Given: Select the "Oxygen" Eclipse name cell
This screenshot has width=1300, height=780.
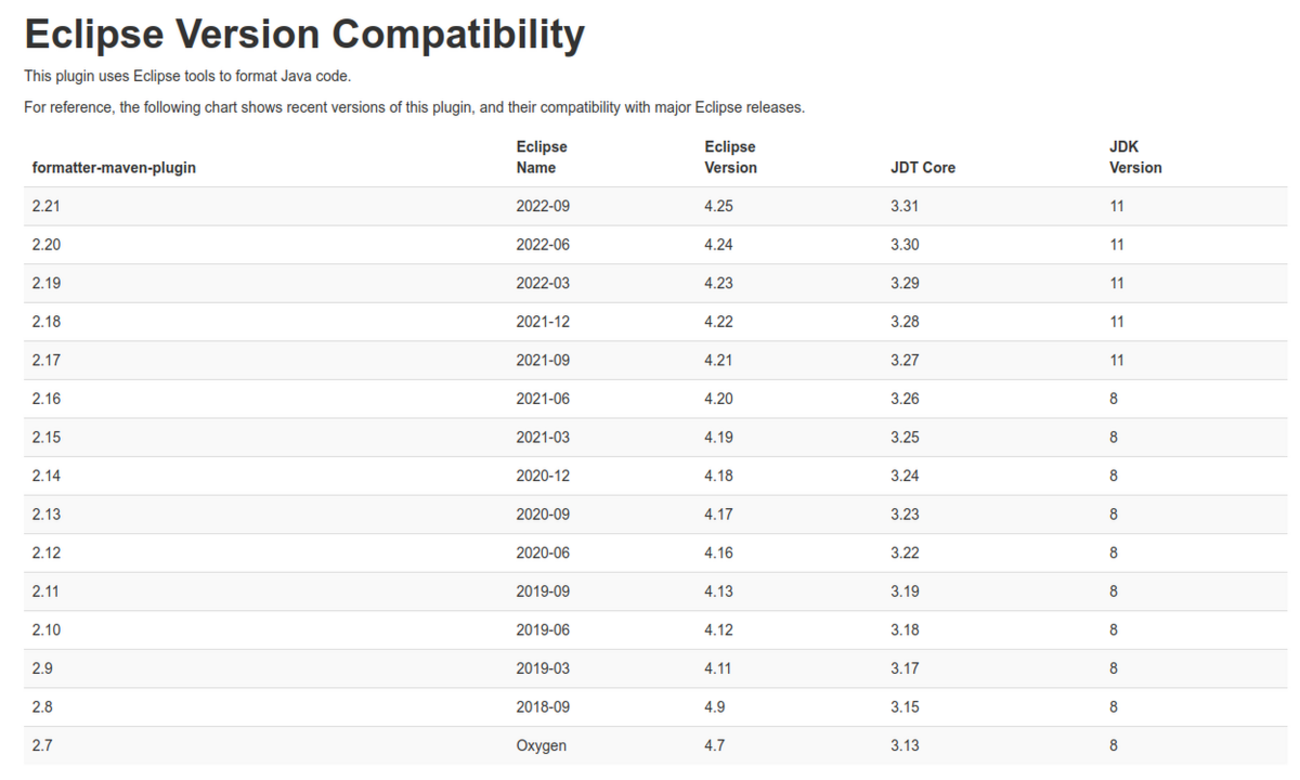Looking at the screenshot, I should coord(541,745).
